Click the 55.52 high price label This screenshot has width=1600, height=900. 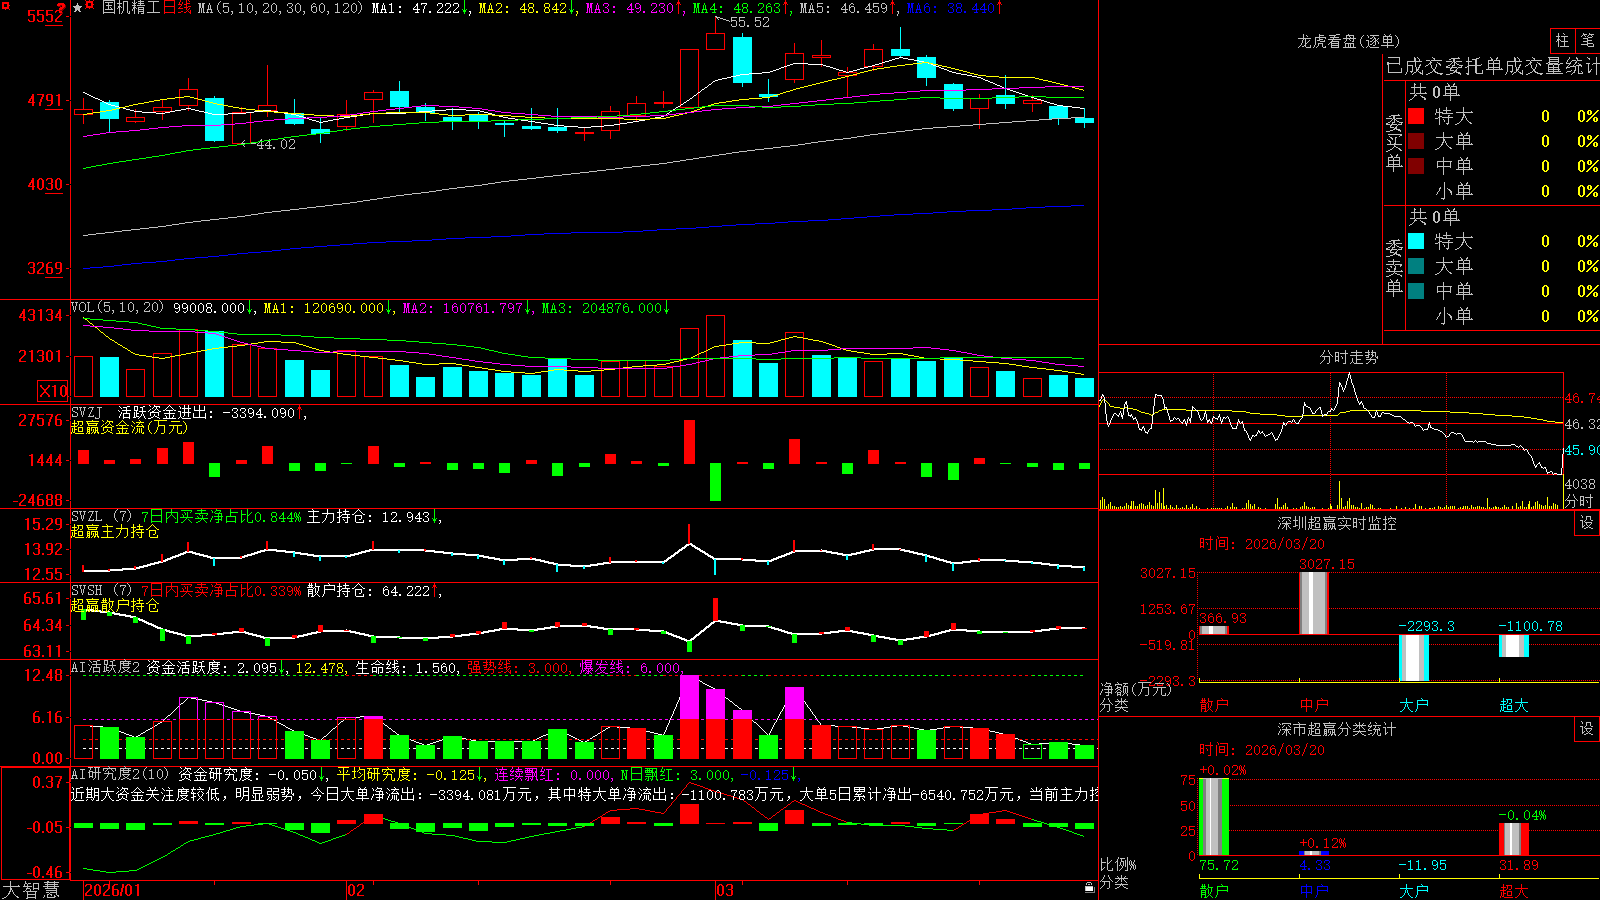750,22
